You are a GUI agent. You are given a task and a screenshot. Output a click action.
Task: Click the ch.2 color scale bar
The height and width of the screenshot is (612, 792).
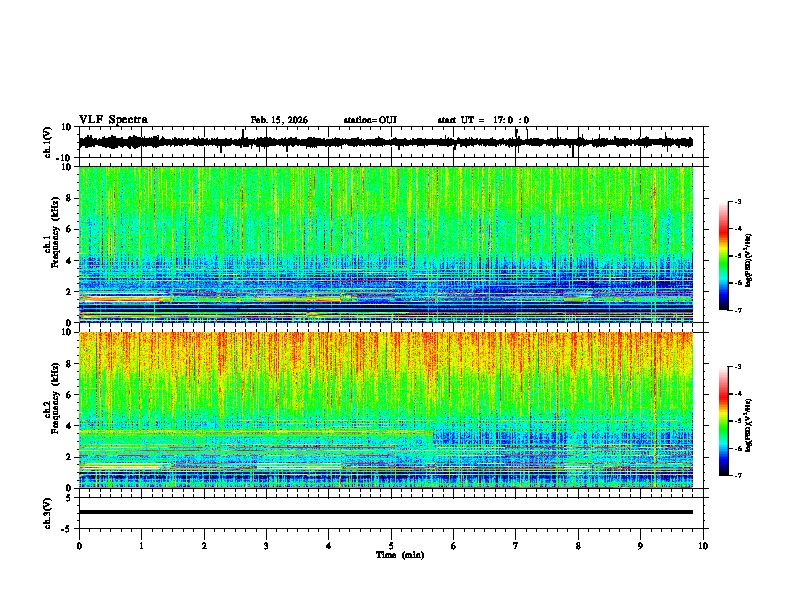click(x=724, y=421)
